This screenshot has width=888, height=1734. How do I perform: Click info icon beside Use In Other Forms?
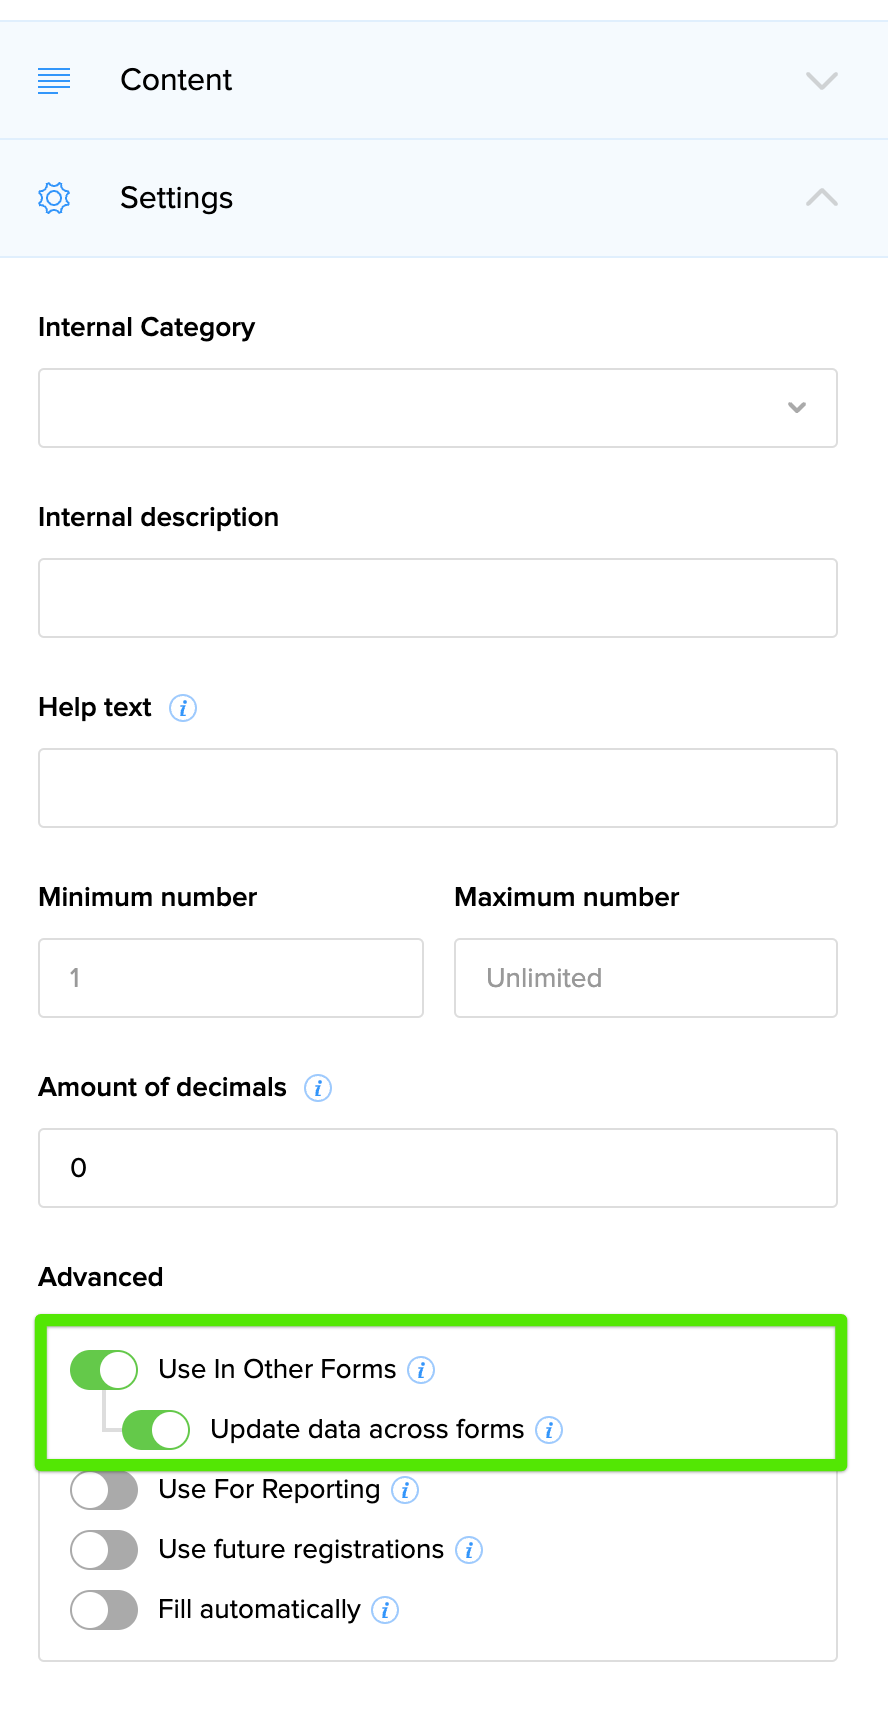click(421, 1370)
